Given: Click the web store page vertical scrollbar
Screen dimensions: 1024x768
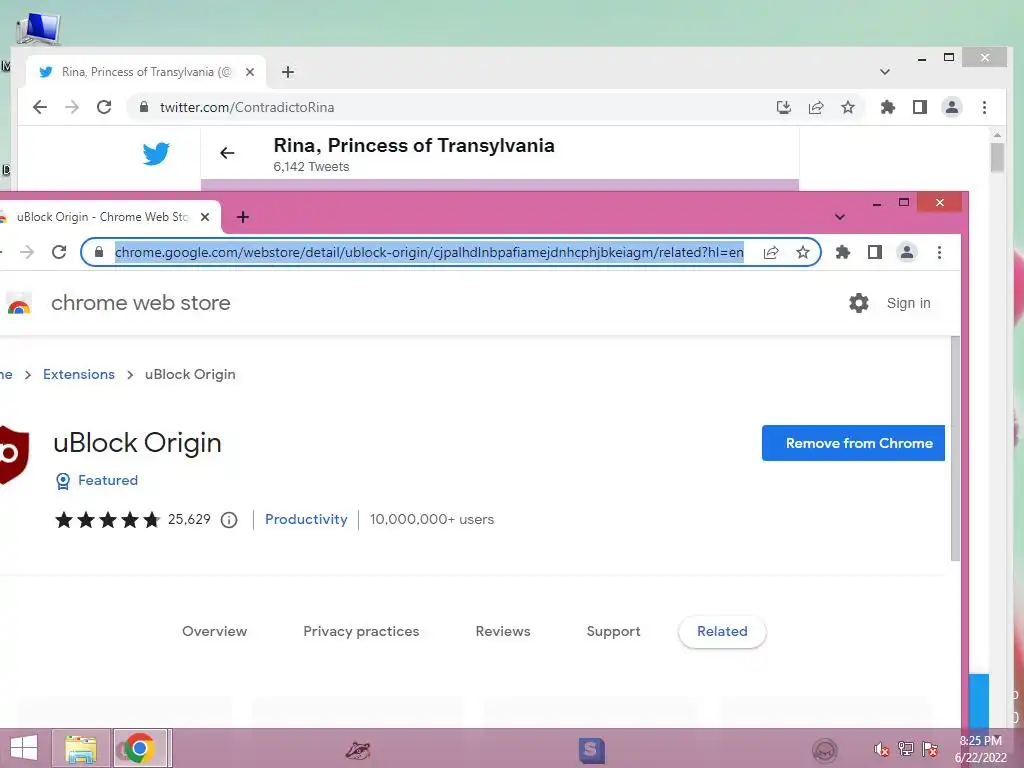Looking at the screenshot, I should pyautogui.click(x=955, y=449).
